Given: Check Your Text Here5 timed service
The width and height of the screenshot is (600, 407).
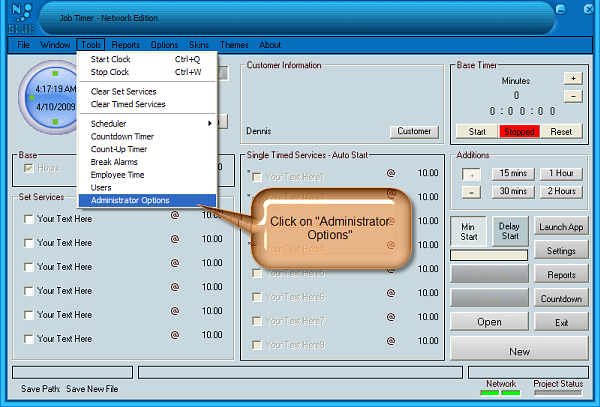Looking at the screenshot, I should tap(257, 273).
